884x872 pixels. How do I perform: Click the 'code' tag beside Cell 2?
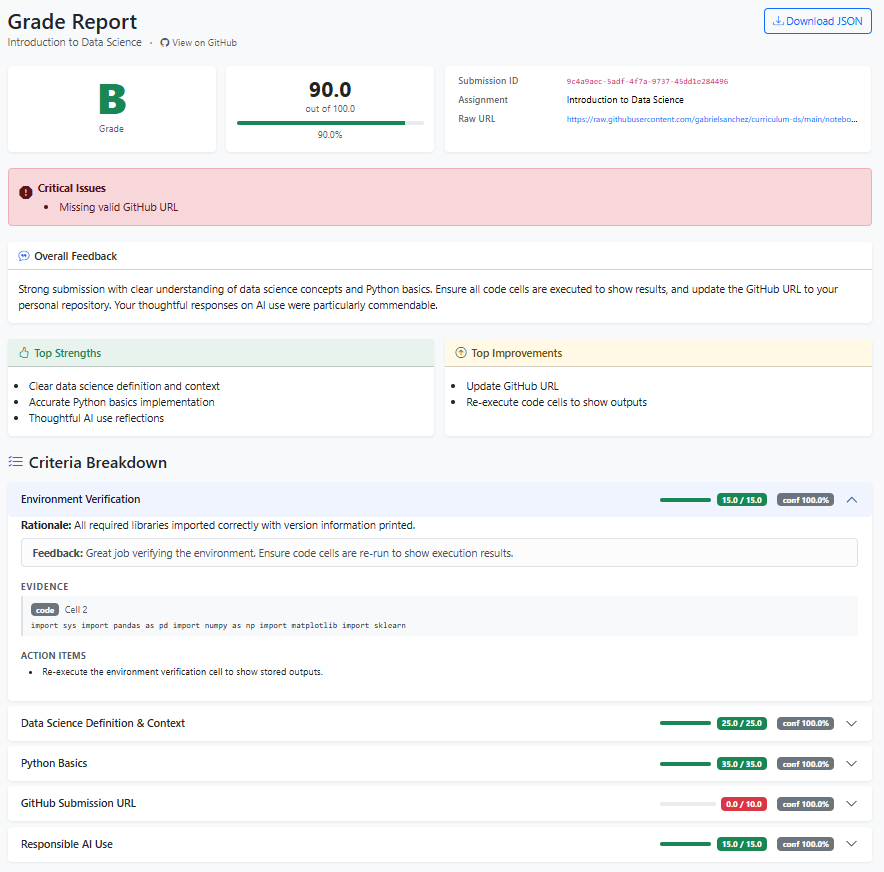click(x=45, y=610)
